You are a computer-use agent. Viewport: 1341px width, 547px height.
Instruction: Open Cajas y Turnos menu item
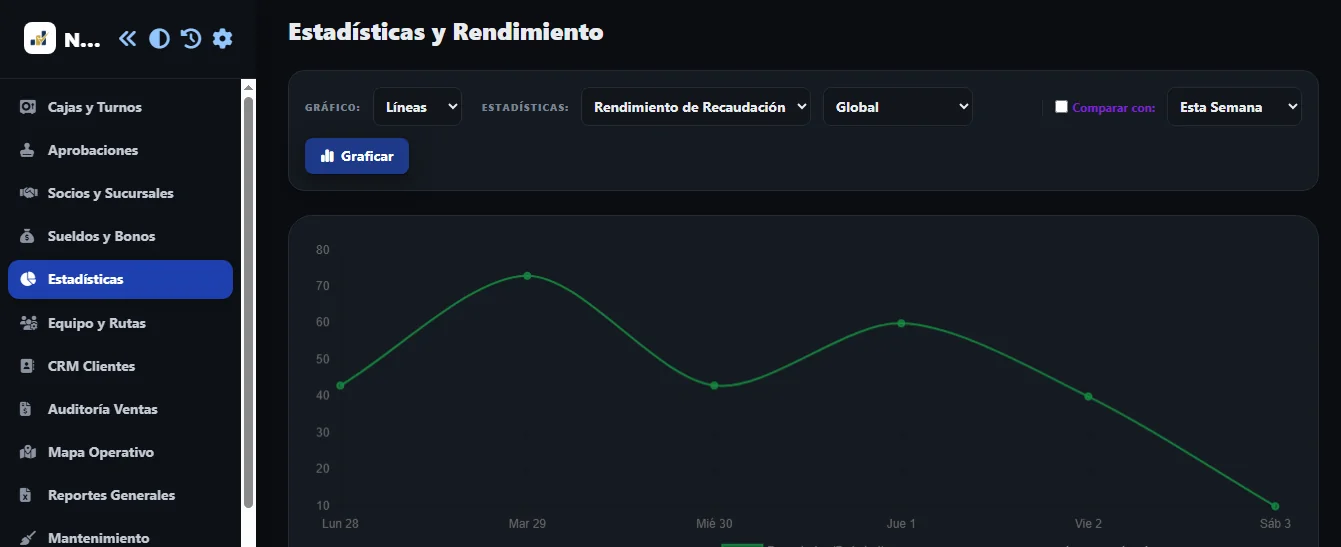click(x=120, y=107)
